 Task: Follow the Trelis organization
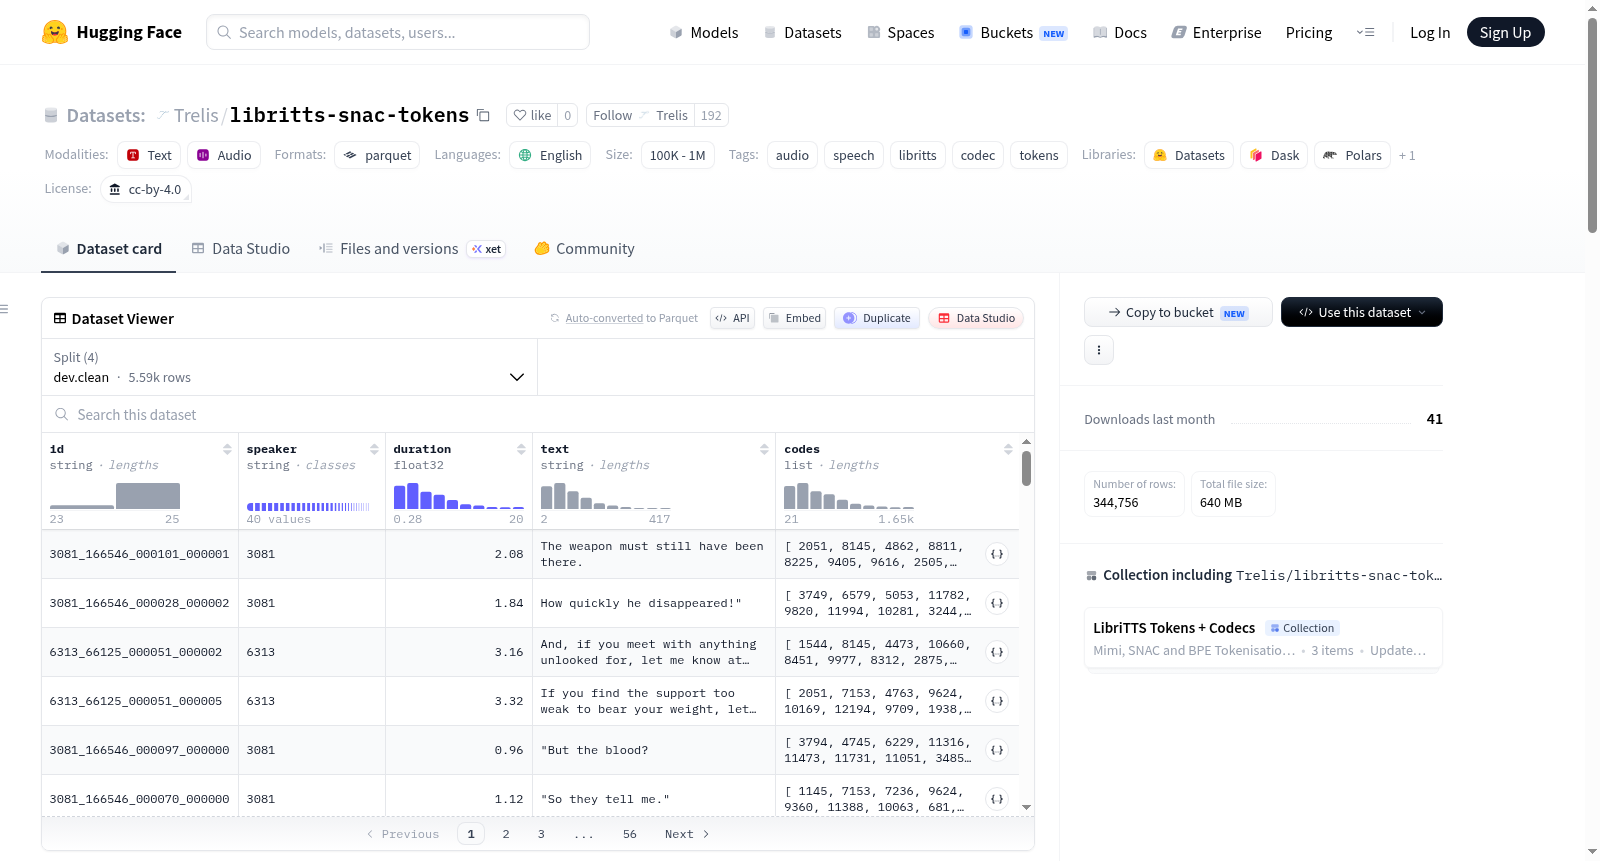coord(612,115)
